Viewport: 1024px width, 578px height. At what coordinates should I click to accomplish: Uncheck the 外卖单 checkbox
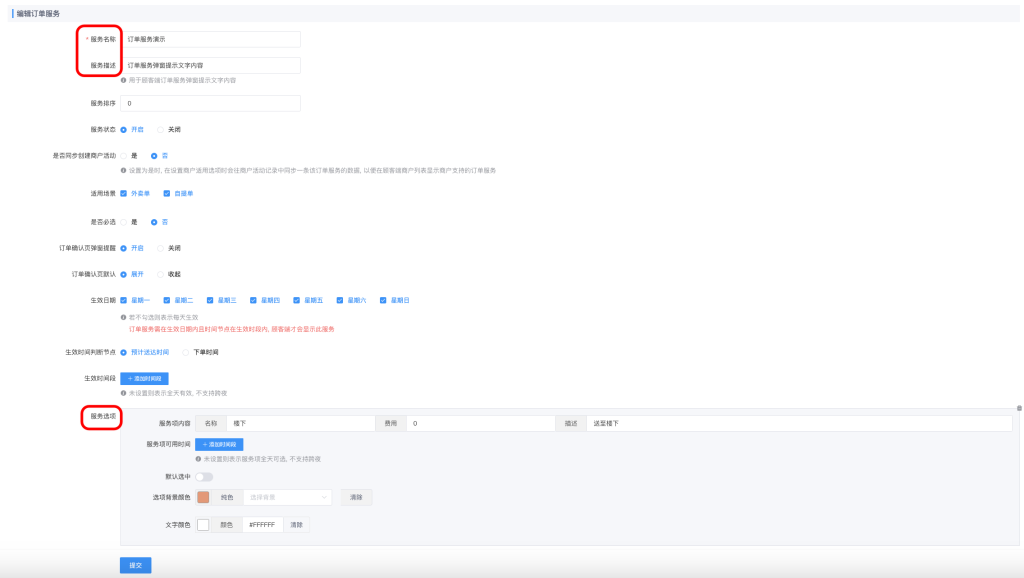(124, 193)
